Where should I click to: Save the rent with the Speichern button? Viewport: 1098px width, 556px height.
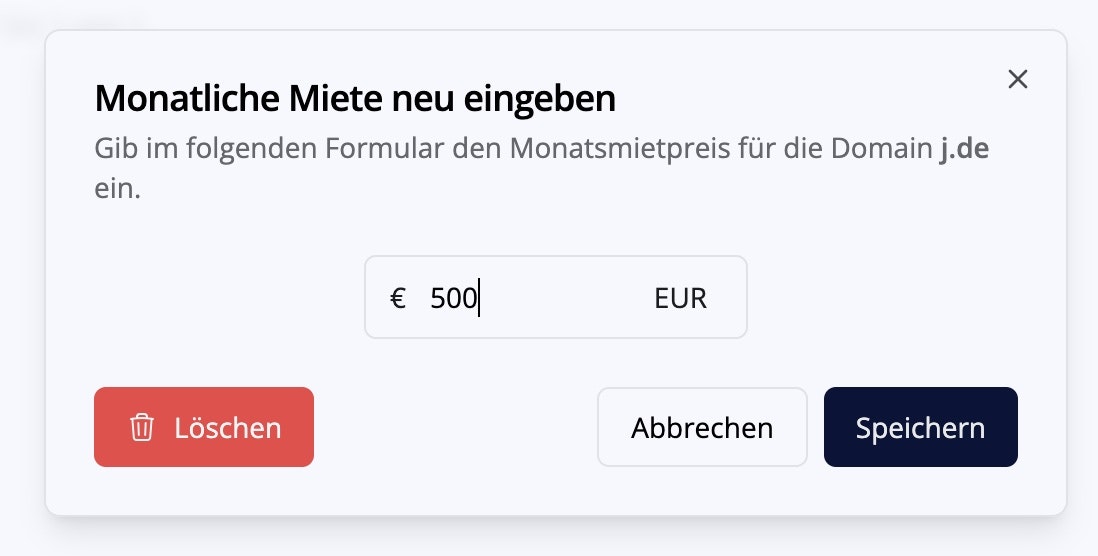920,428
